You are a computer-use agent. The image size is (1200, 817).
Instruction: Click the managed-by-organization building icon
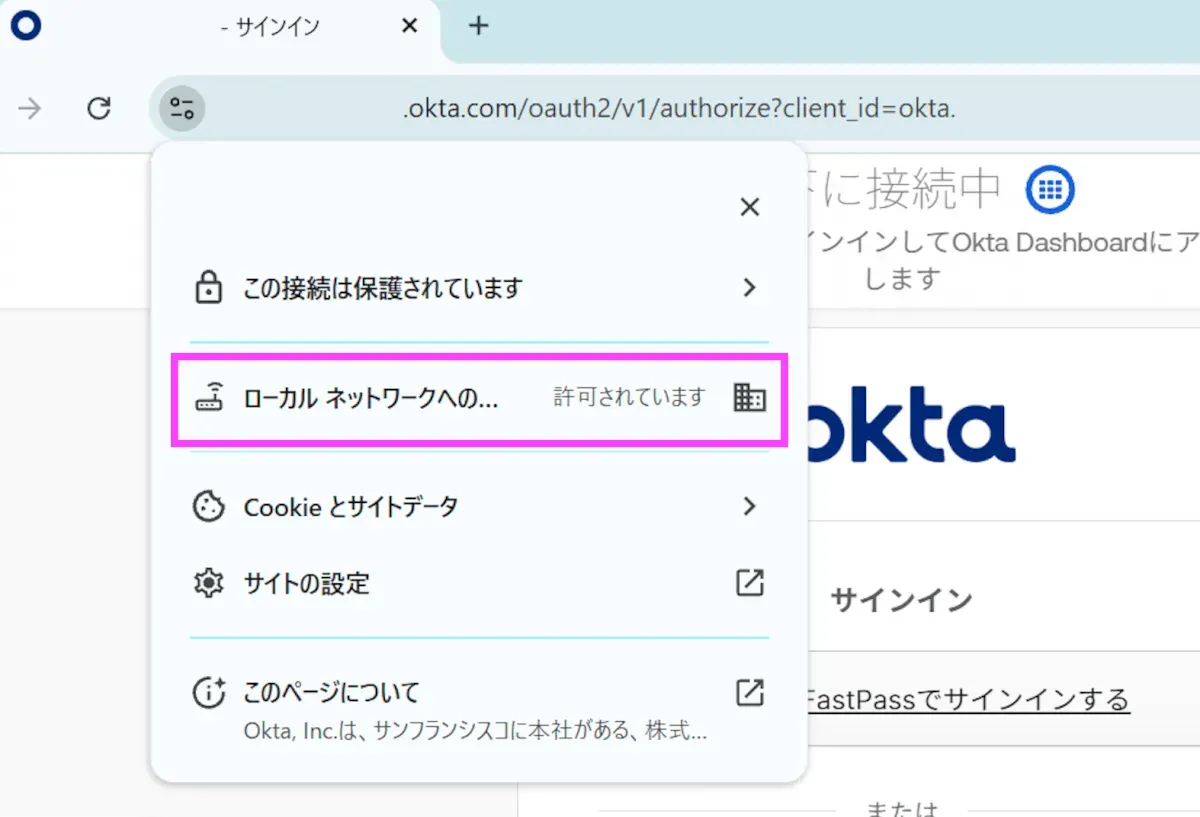749,397
